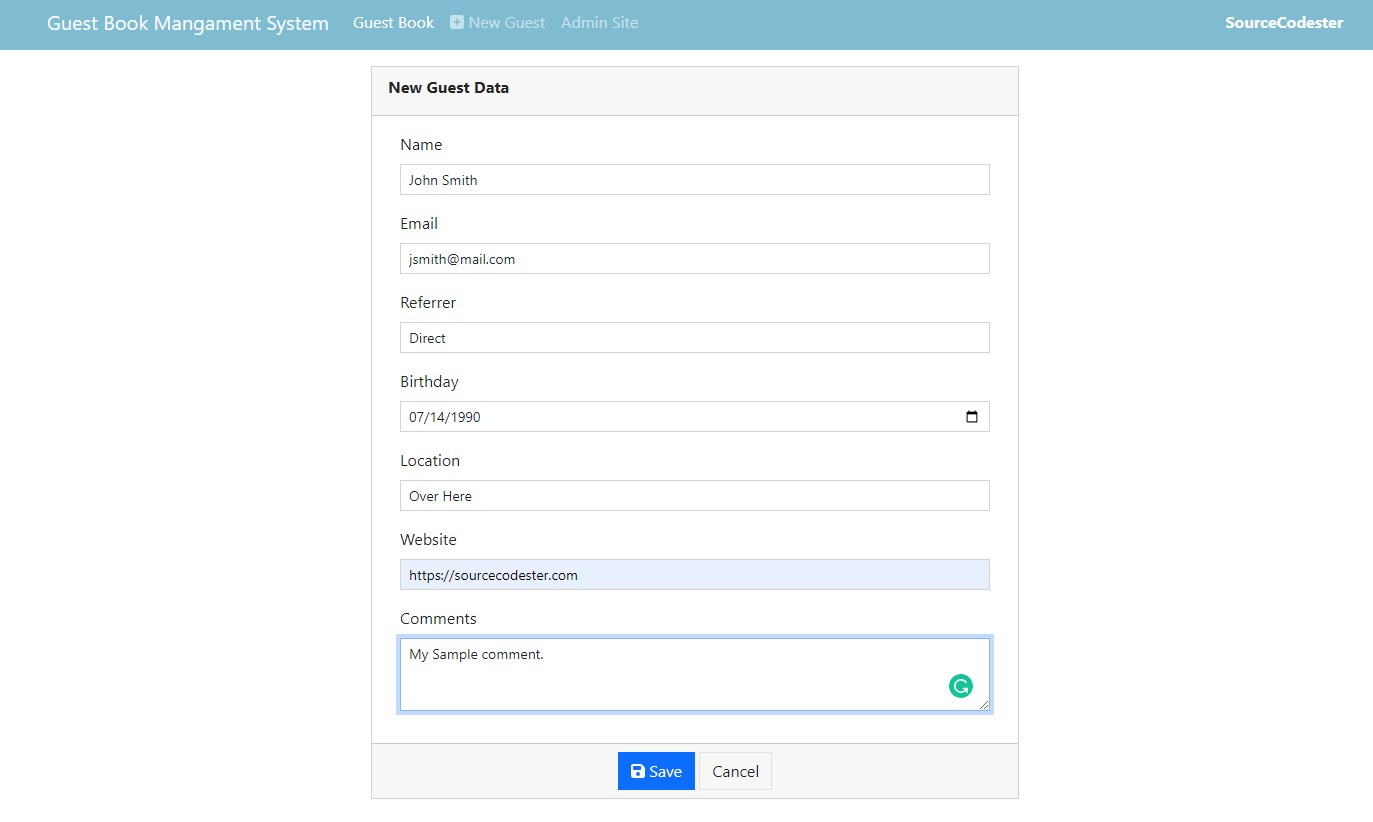Select the Email field with jsmith@mail.com
This screenshot has width=1373, height=822.
click(694, 258)
